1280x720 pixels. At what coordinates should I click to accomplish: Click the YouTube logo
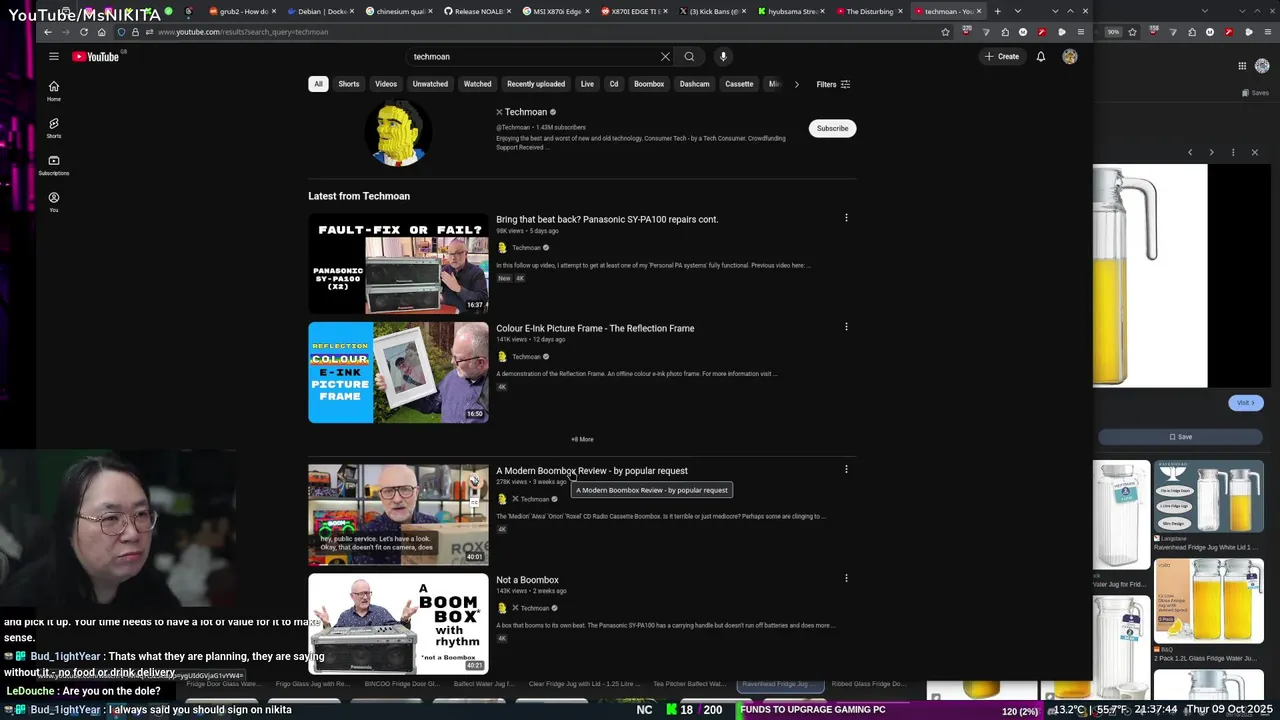click(96, 57)
